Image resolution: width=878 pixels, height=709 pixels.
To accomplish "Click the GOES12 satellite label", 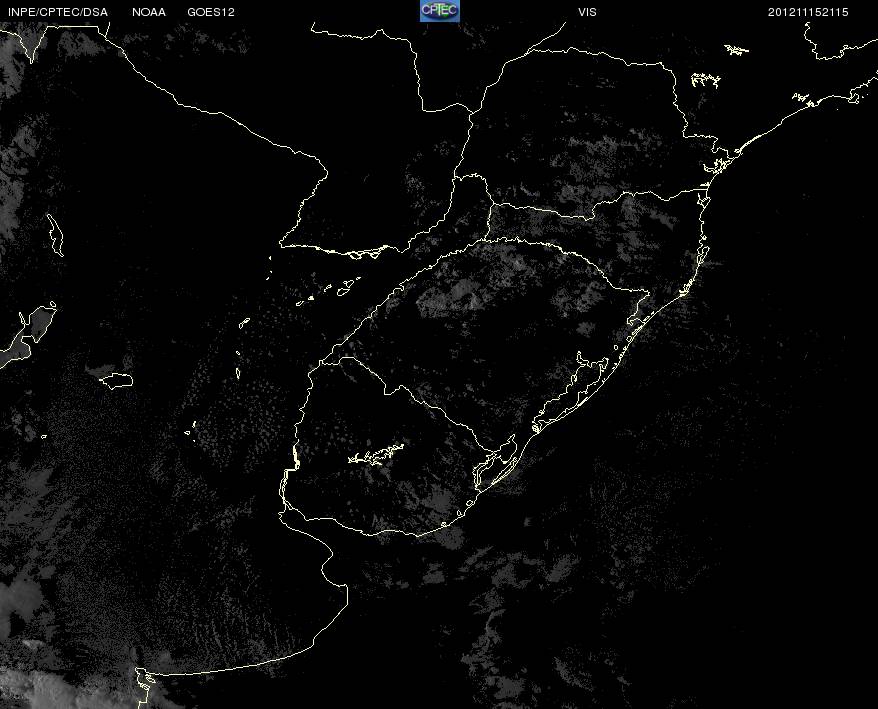I will coord(211,12).
